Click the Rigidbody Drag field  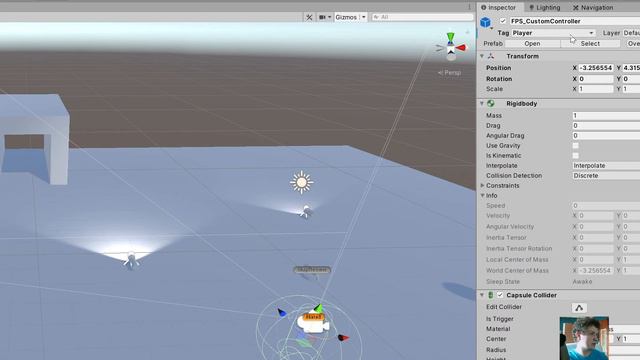pyautogui.click(x=606, y=126)
